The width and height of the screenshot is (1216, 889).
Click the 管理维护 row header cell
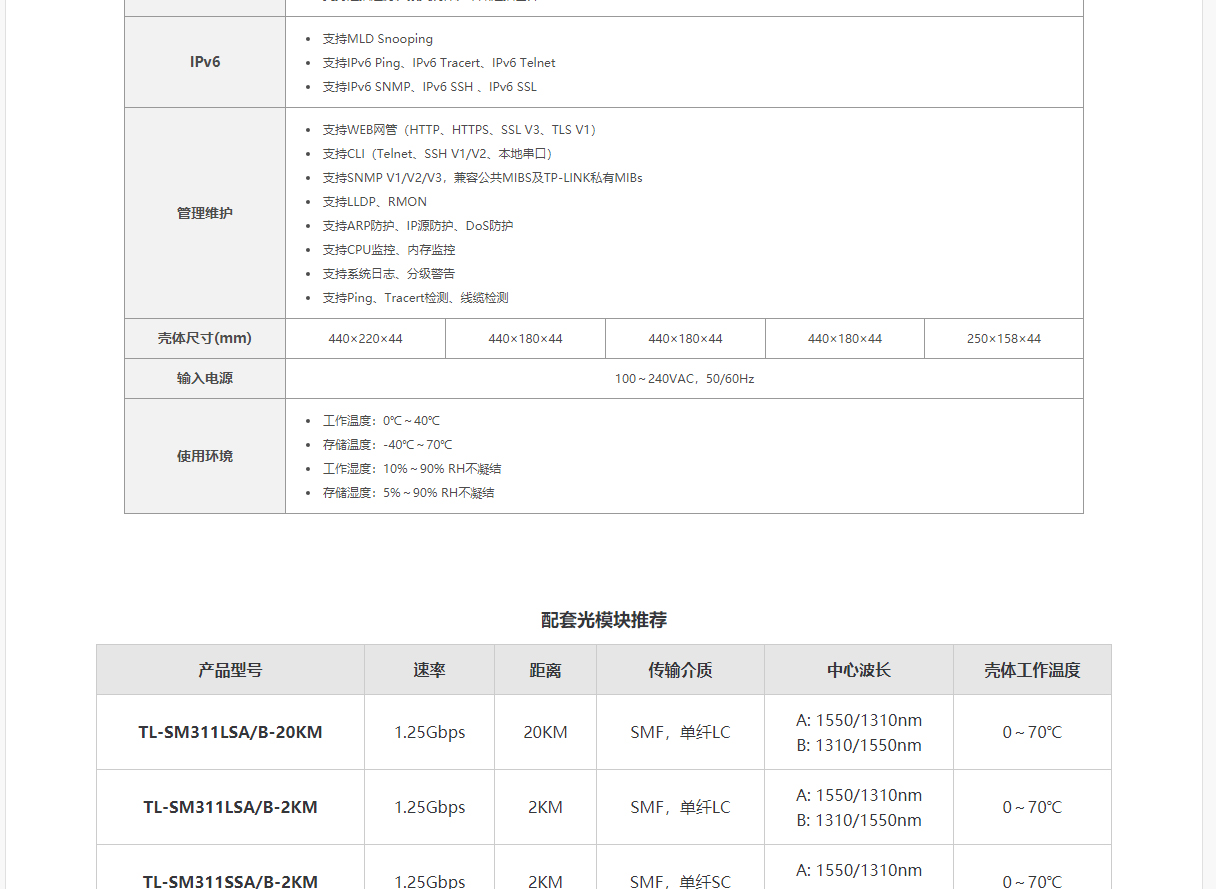pos(205,213)
